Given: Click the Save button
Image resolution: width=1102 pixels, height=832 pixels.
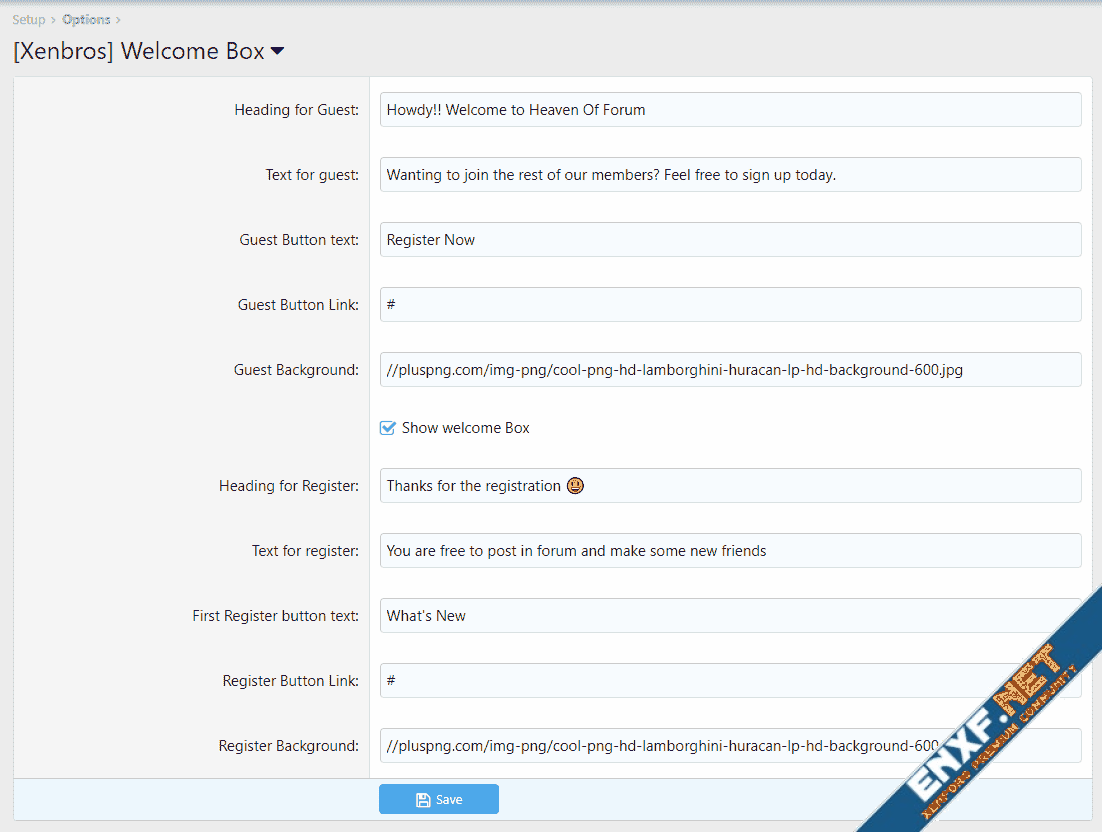Looking at the screenshot, I should click(438, 799).
